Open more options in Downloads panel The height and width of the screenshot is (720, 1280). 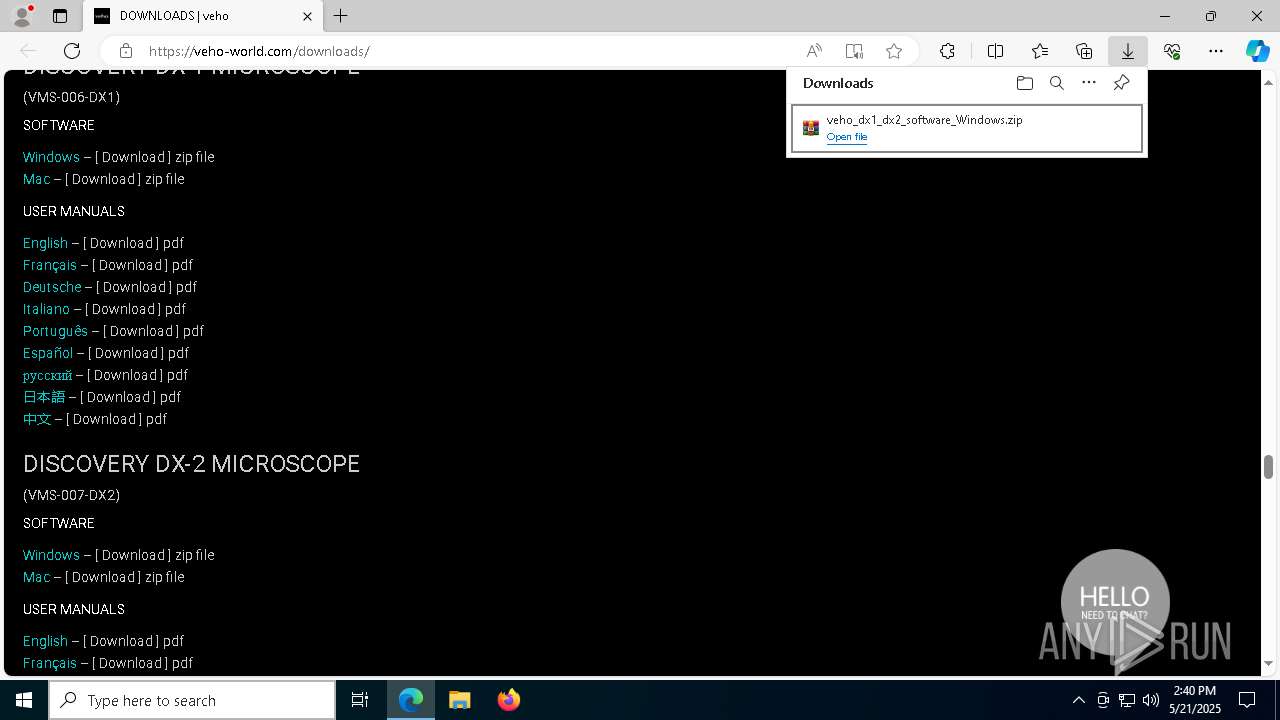1089,83
